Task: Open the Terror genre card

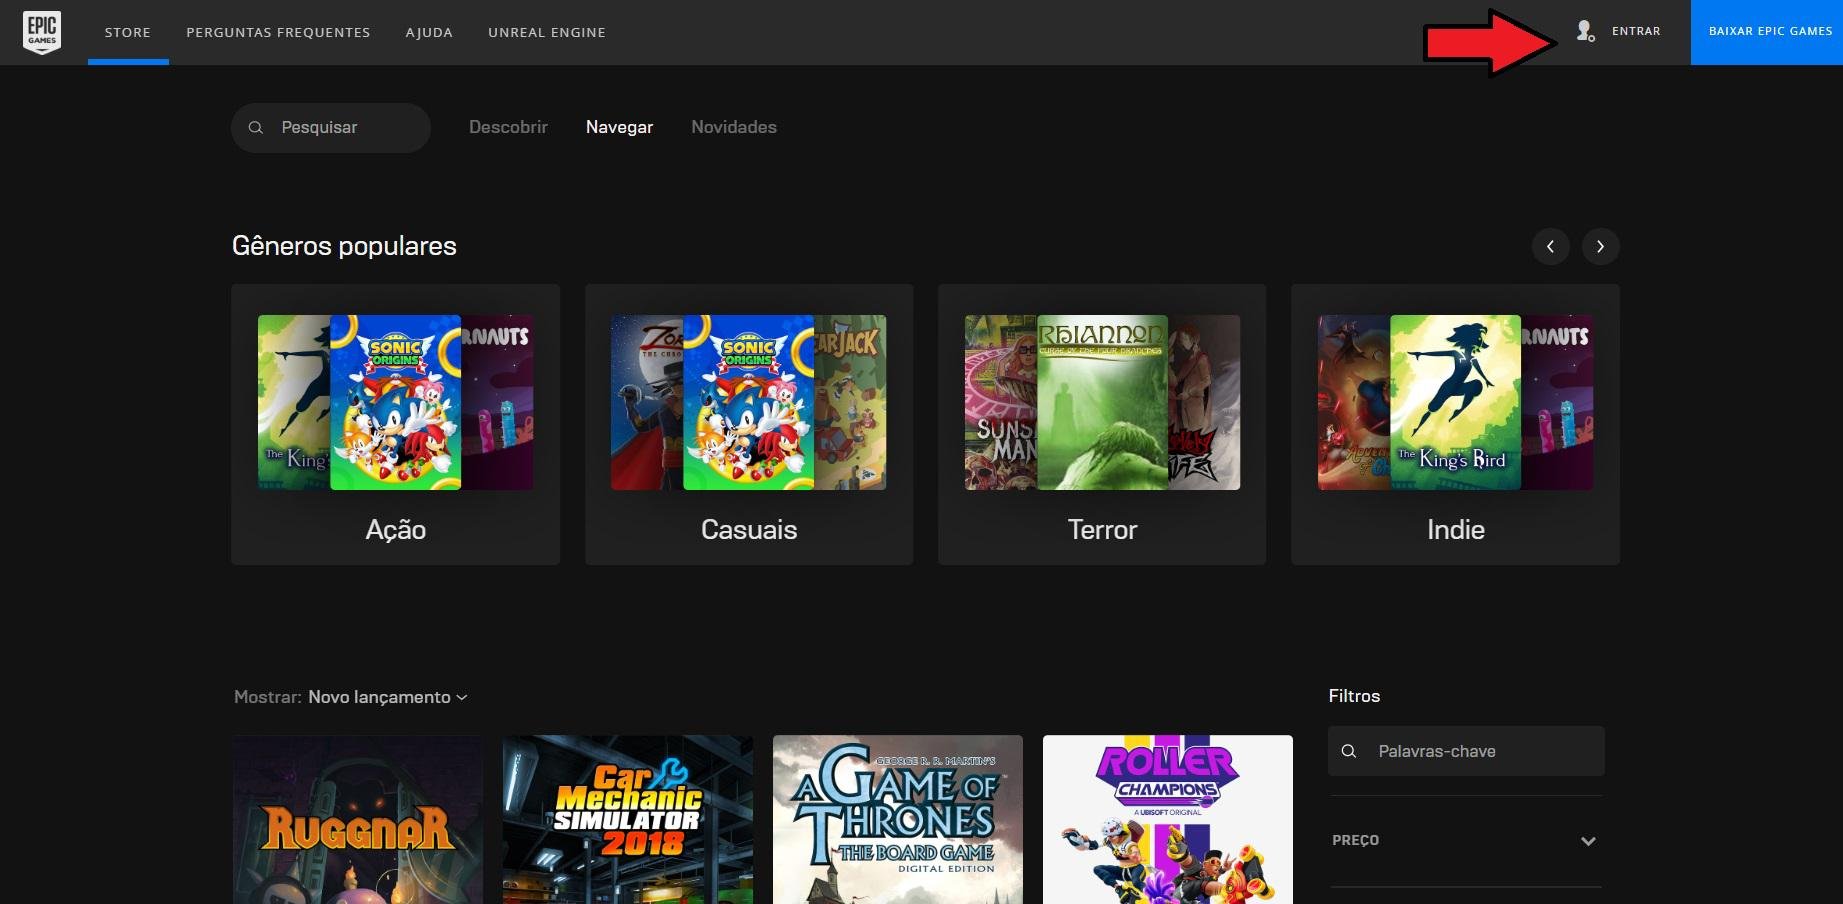Action: coord(1102,424)
